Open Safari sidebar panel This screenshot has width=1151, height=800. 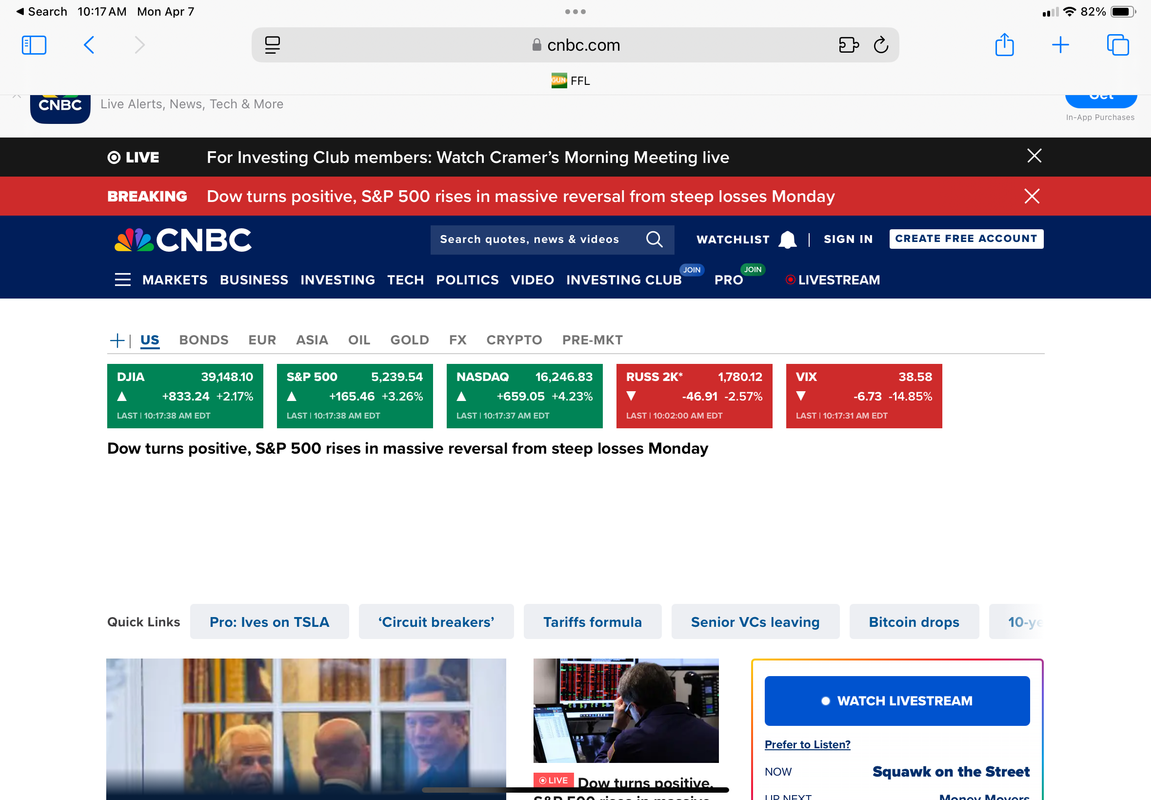(34, 46)
